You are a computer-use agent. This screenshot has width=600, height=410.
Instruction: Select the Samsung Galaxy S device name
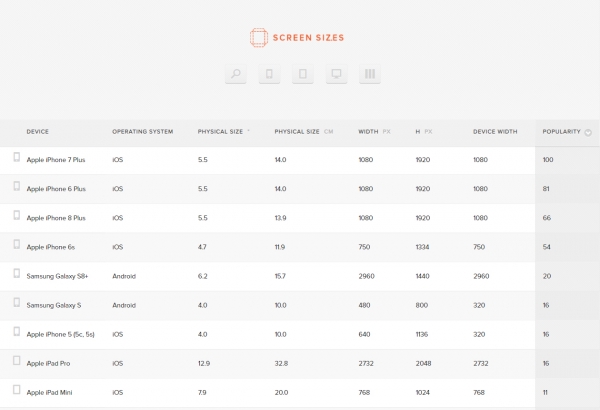[54, 305]
